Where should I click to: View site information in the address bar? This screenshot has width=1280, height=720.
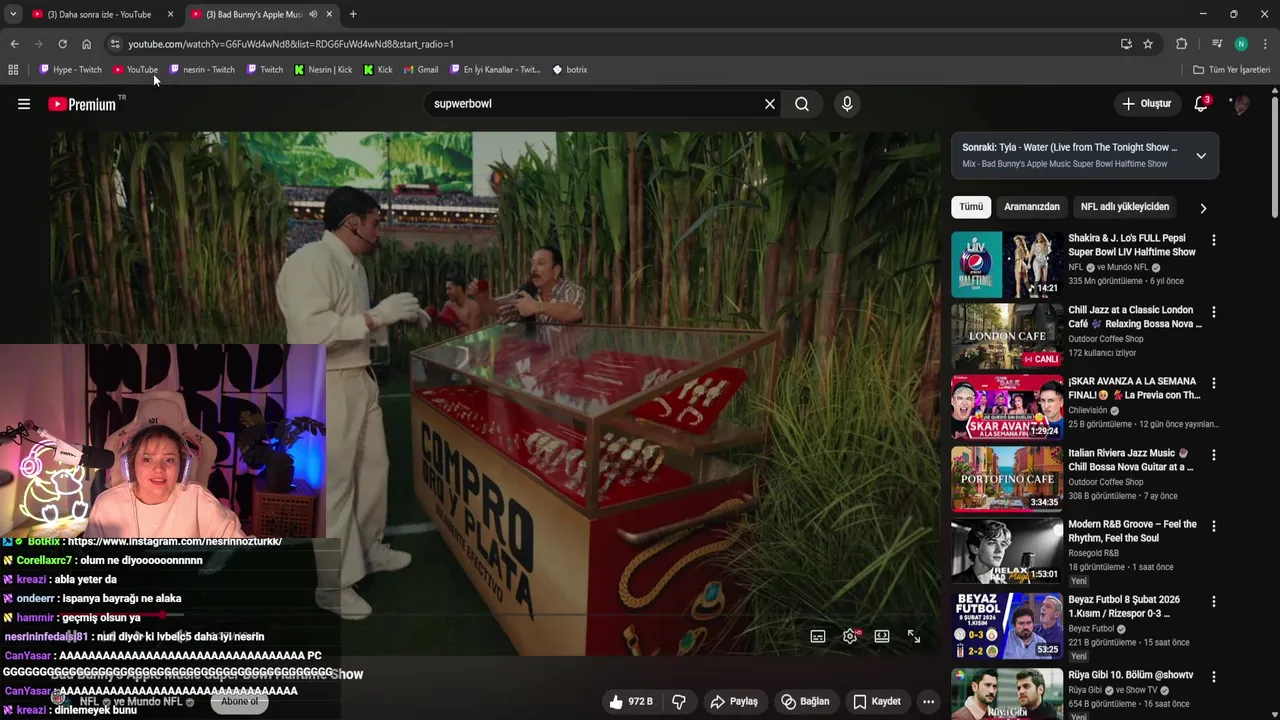115,44
